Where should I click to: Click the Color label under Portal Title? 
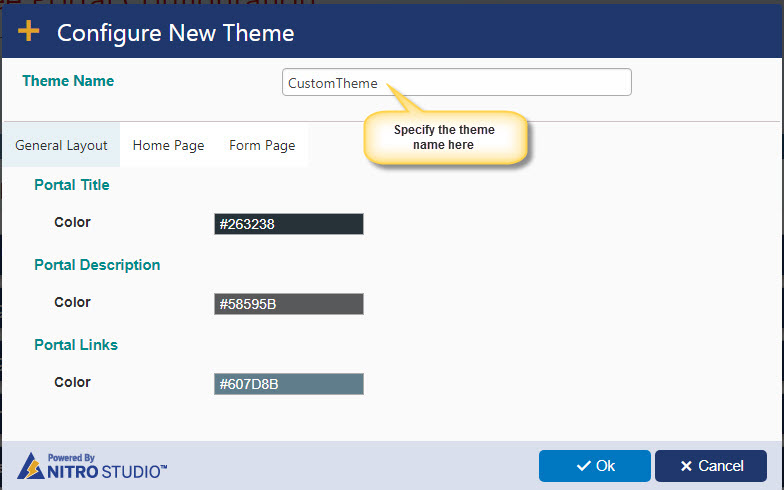pos(72,222)
